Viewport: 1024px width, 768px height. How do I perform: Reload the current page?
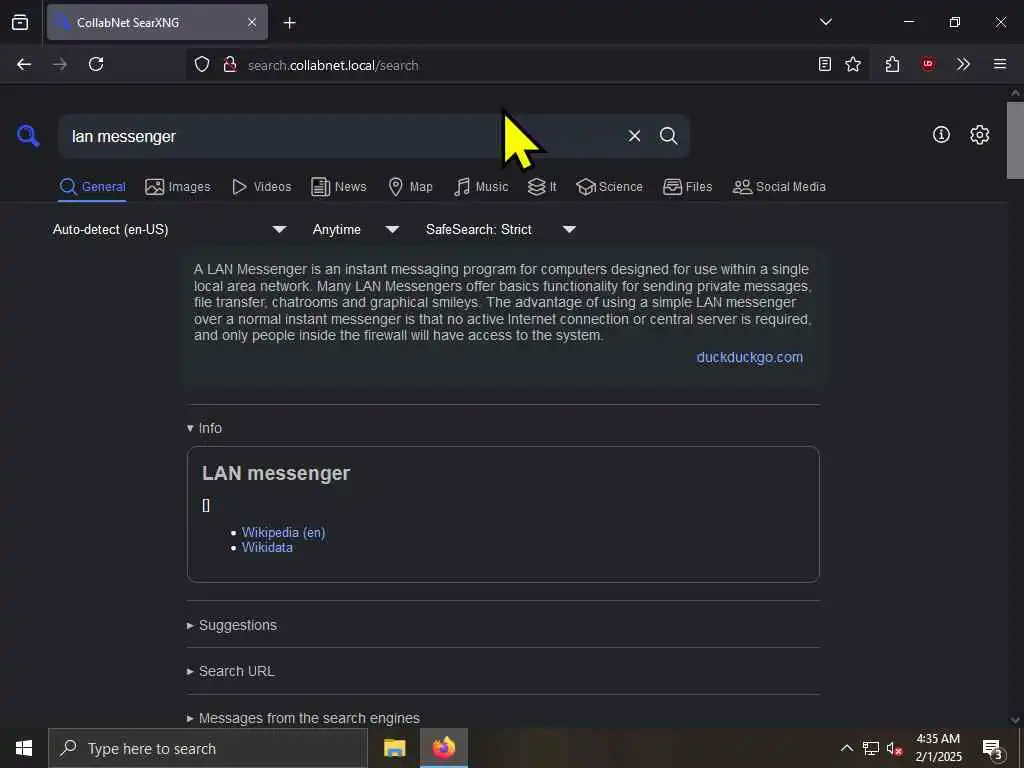(x=96, y=64)
